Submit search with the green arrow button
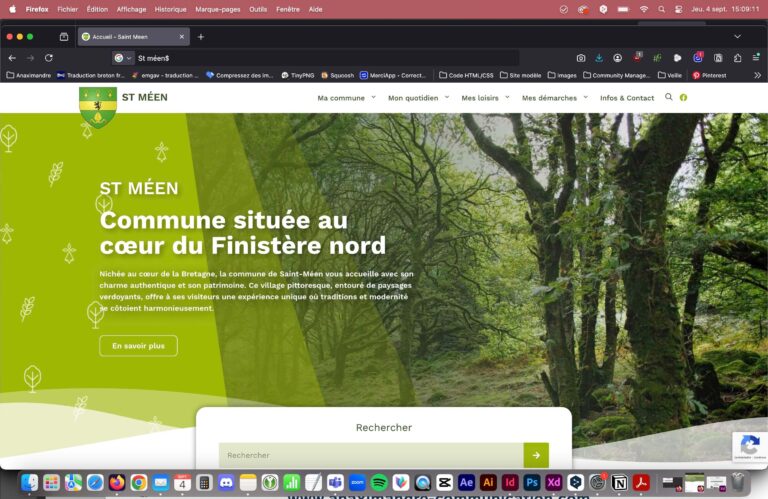This screenshot has width=768, height=499. [x=536, y=455]
